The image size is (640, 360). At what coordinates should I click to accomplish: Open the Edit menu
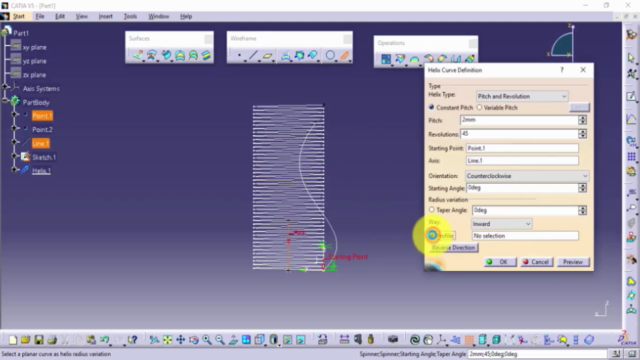click(60, 16)
